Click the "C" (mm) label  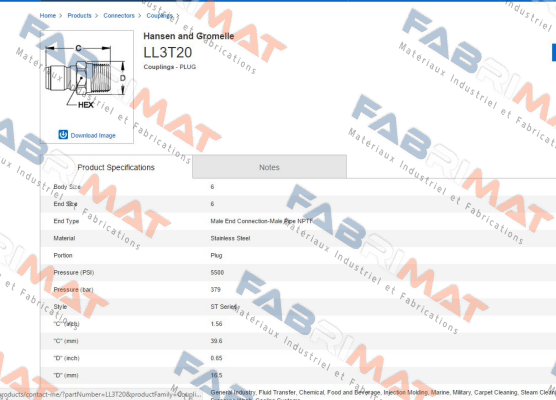tap(66, 341)
